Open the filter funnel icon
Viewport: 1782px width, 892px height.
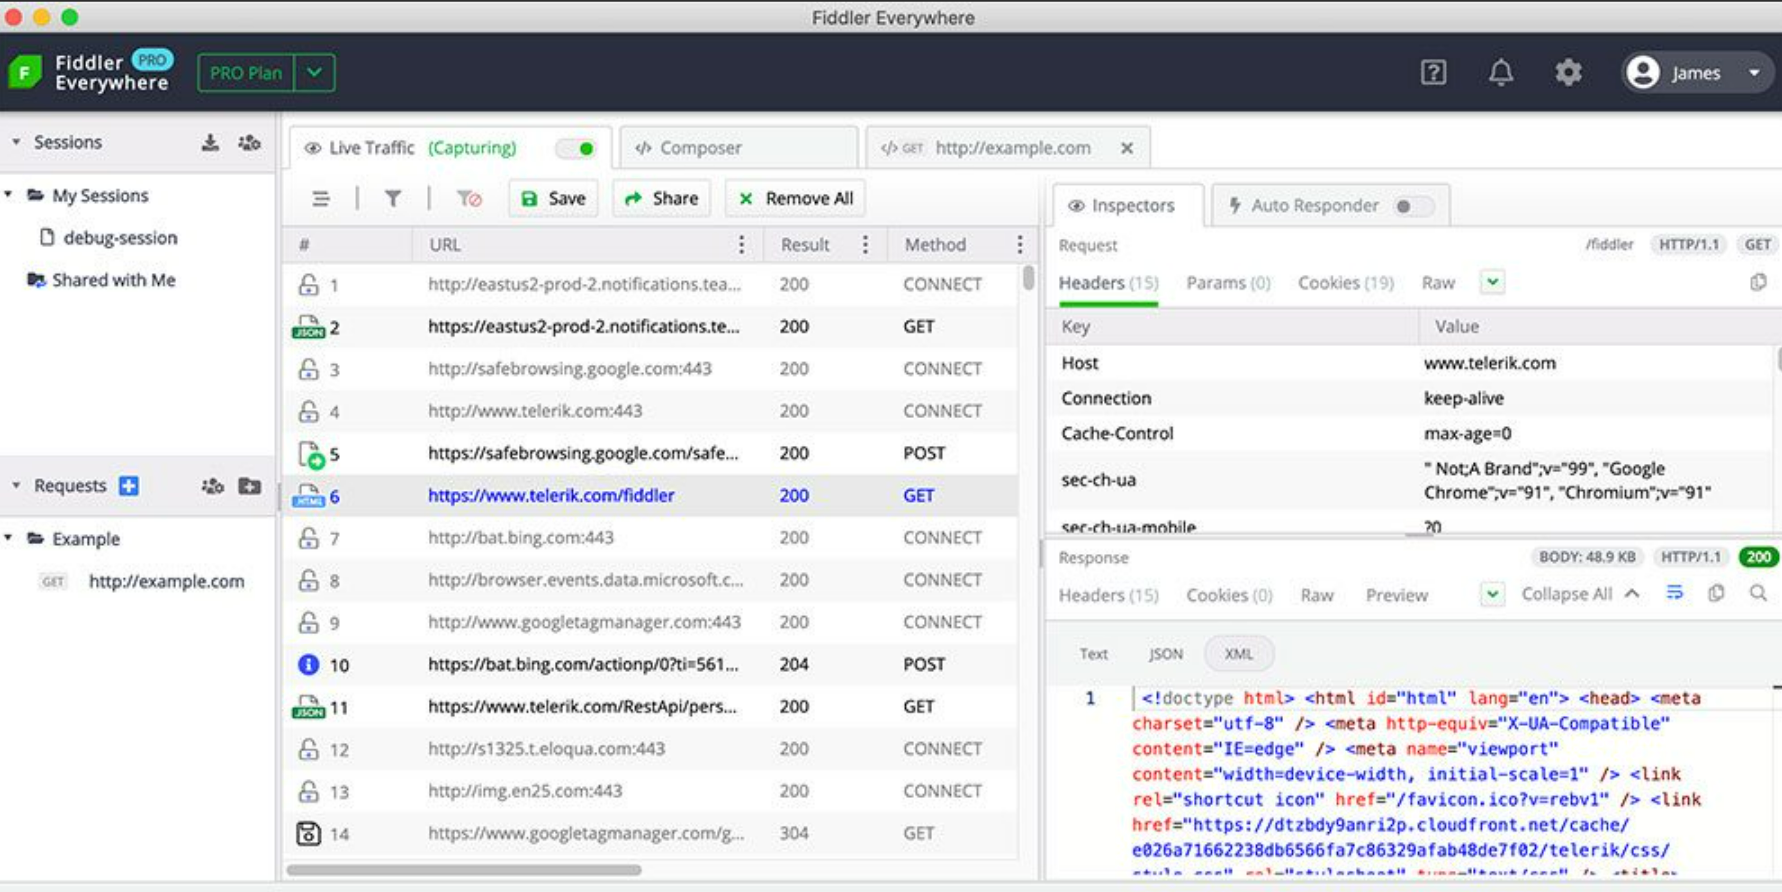tap(393, 198)
